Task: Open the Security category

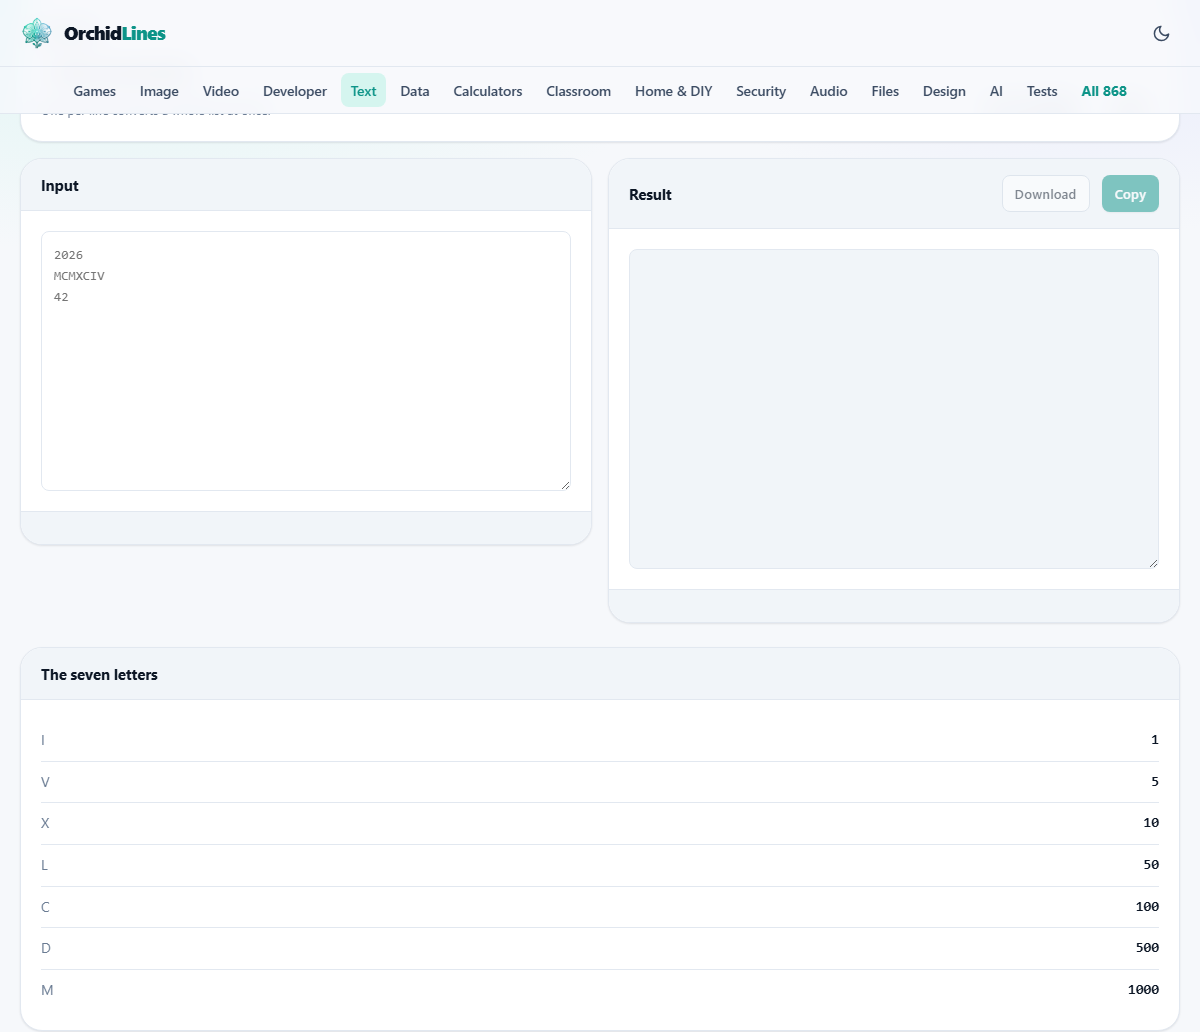Action: [x=761, y=91]
